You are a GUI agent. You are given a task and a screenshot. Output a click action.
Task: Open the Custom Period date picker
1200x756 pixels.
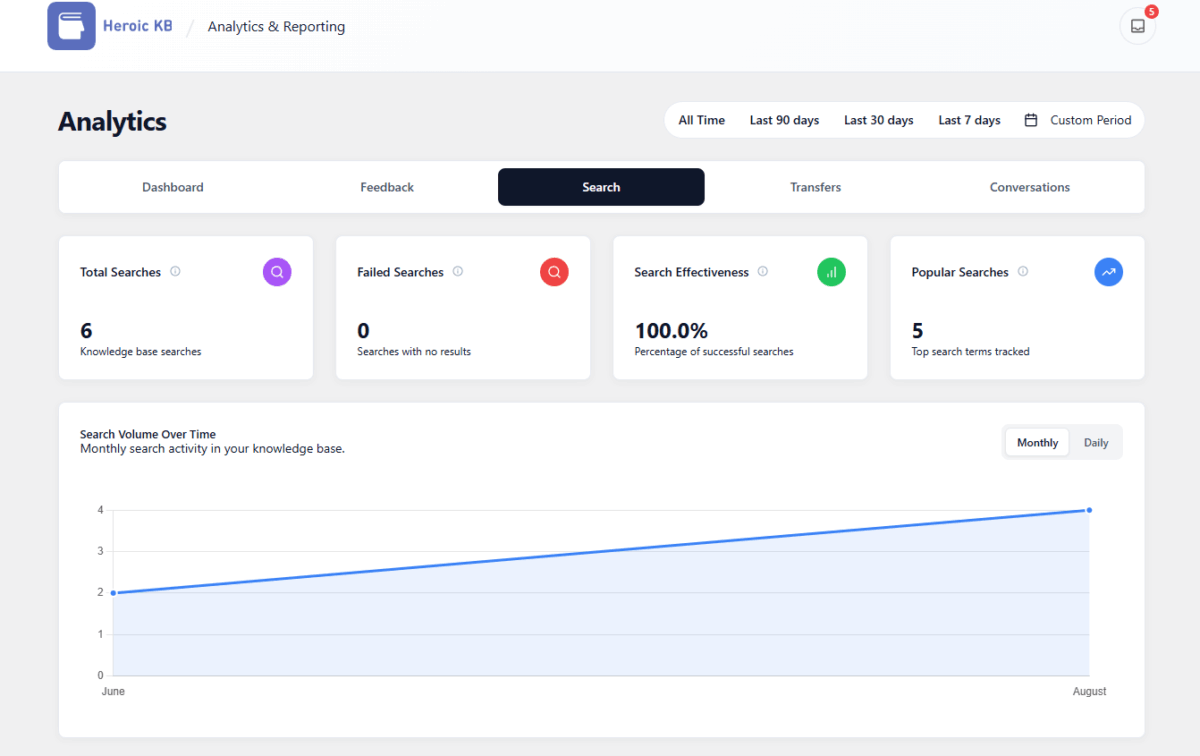pos(1078,120)
